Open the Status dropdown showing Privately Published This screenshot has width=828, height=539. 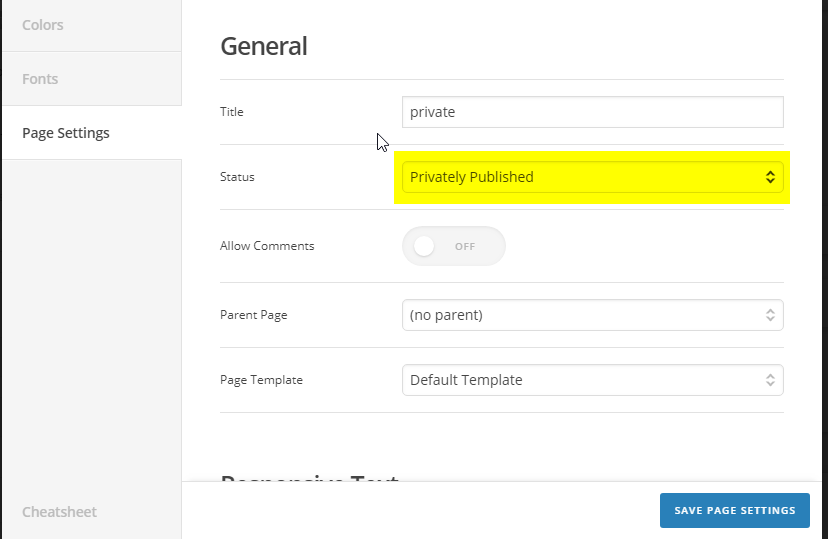[x=592, y=177]
